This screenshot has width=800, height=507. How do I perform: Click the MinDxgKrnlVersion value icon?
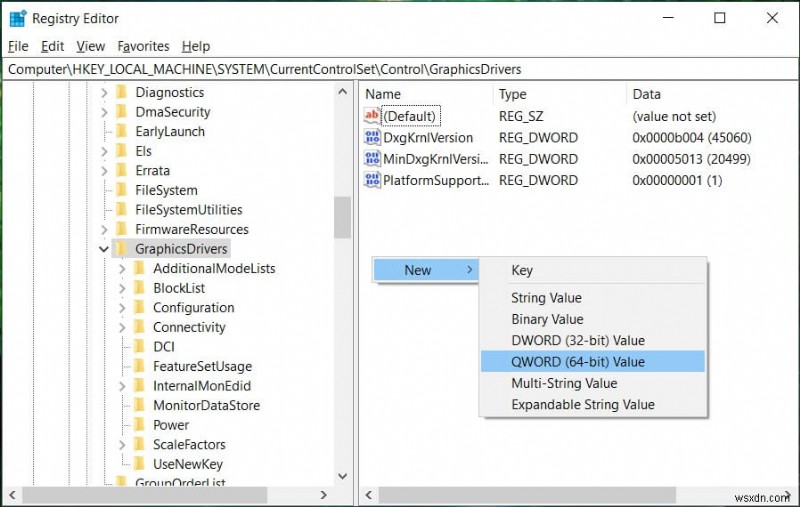click(x=372, y=159)
